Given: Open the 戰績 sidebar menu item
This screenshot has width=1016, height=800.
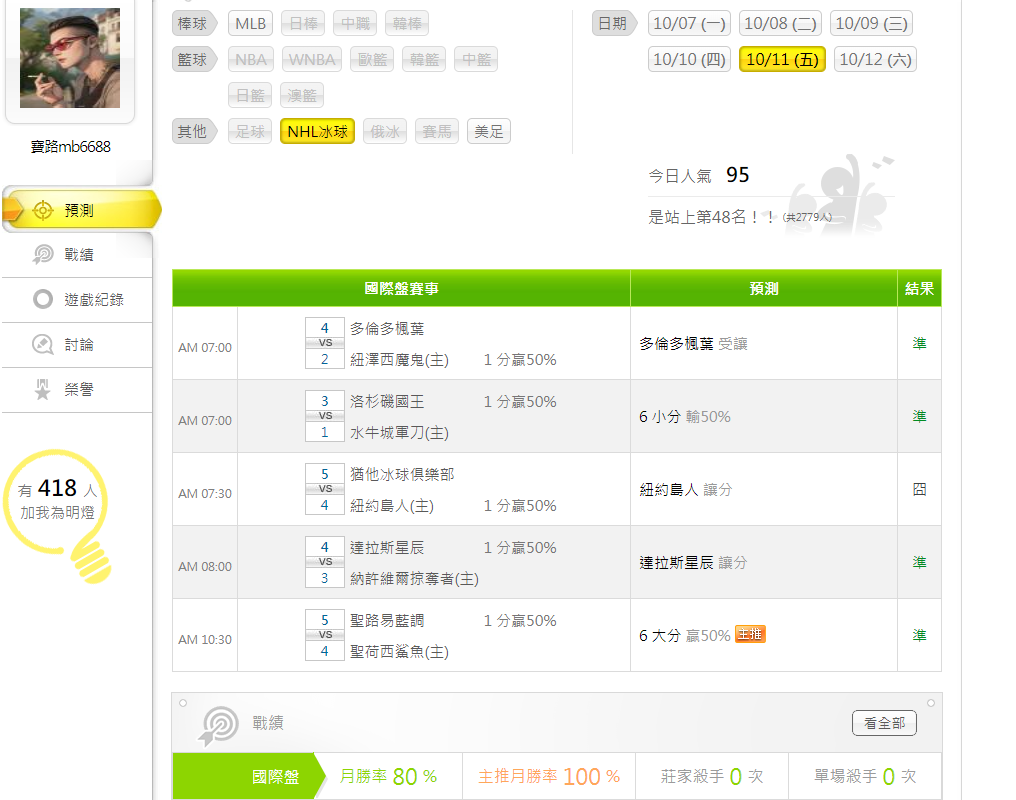Looking at the screenshot, I should [x=77, y=255].
